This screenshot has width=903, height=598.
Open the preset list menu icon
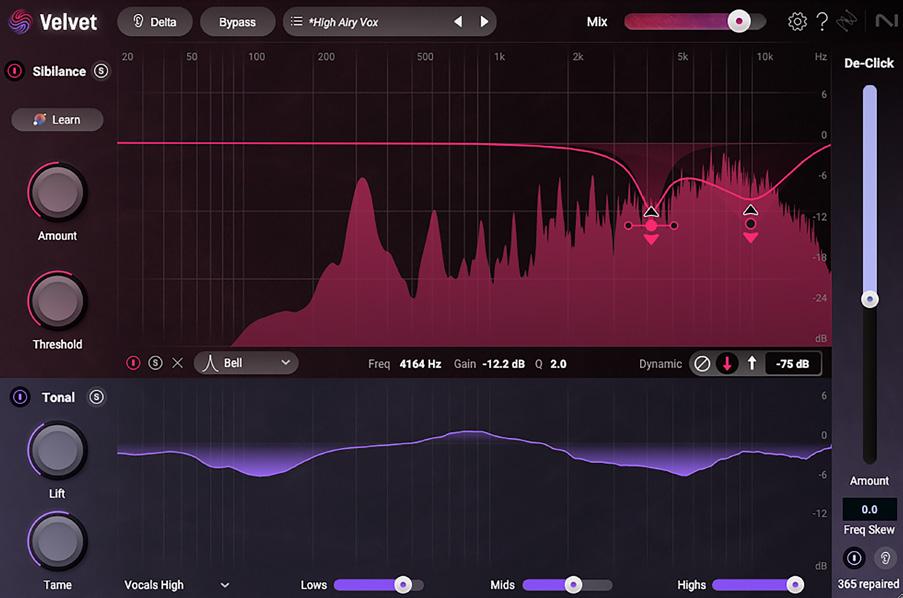point(296,21)
